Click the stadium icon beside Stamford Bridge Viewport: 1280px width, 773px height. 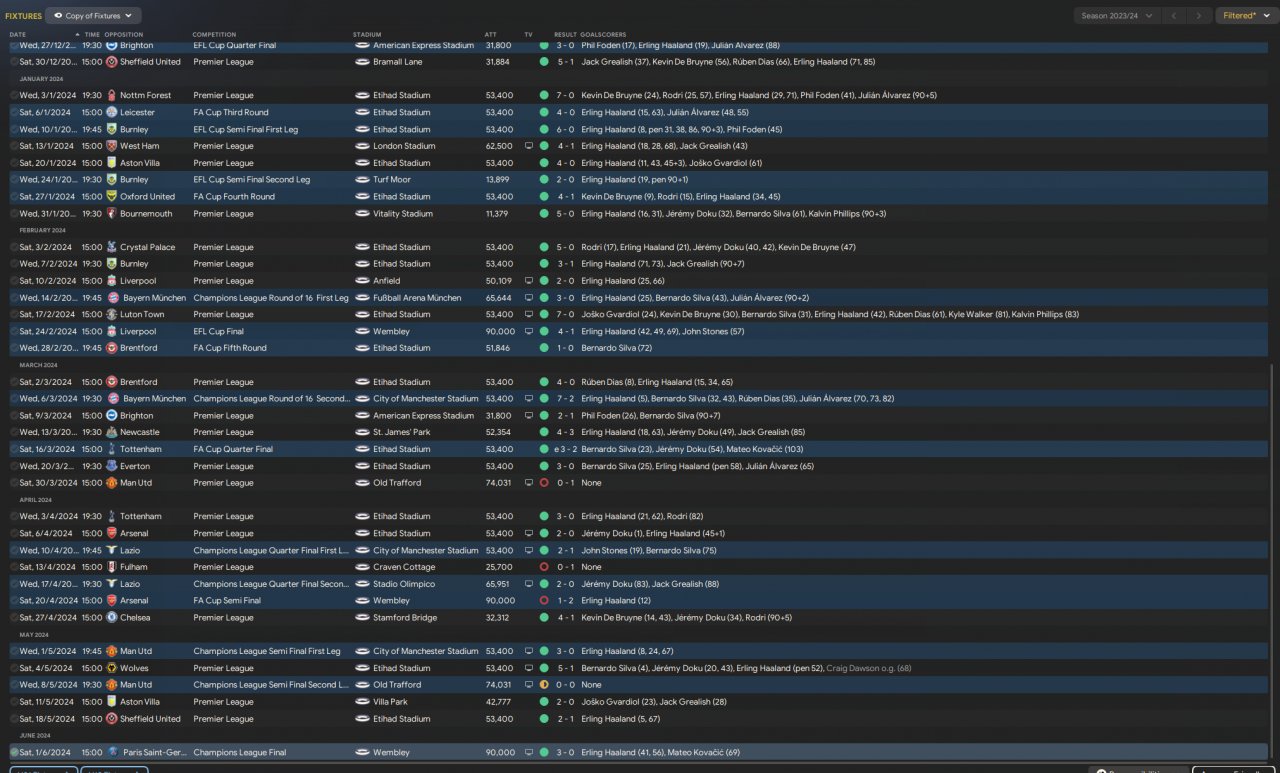(362, 618)
